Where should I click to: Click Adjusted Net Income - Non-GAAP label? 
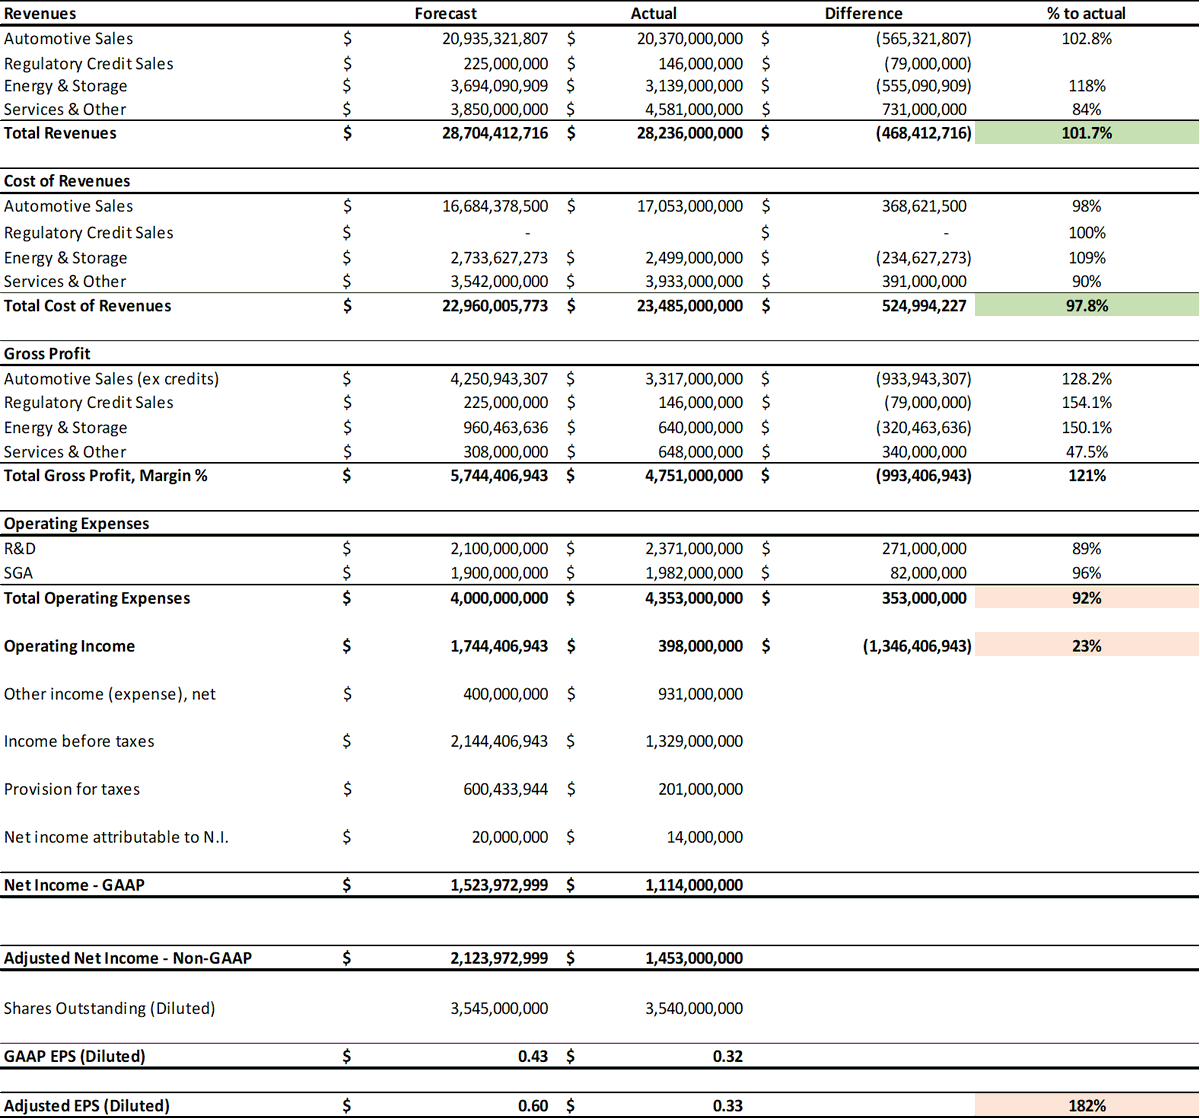(x=128, y=958)
